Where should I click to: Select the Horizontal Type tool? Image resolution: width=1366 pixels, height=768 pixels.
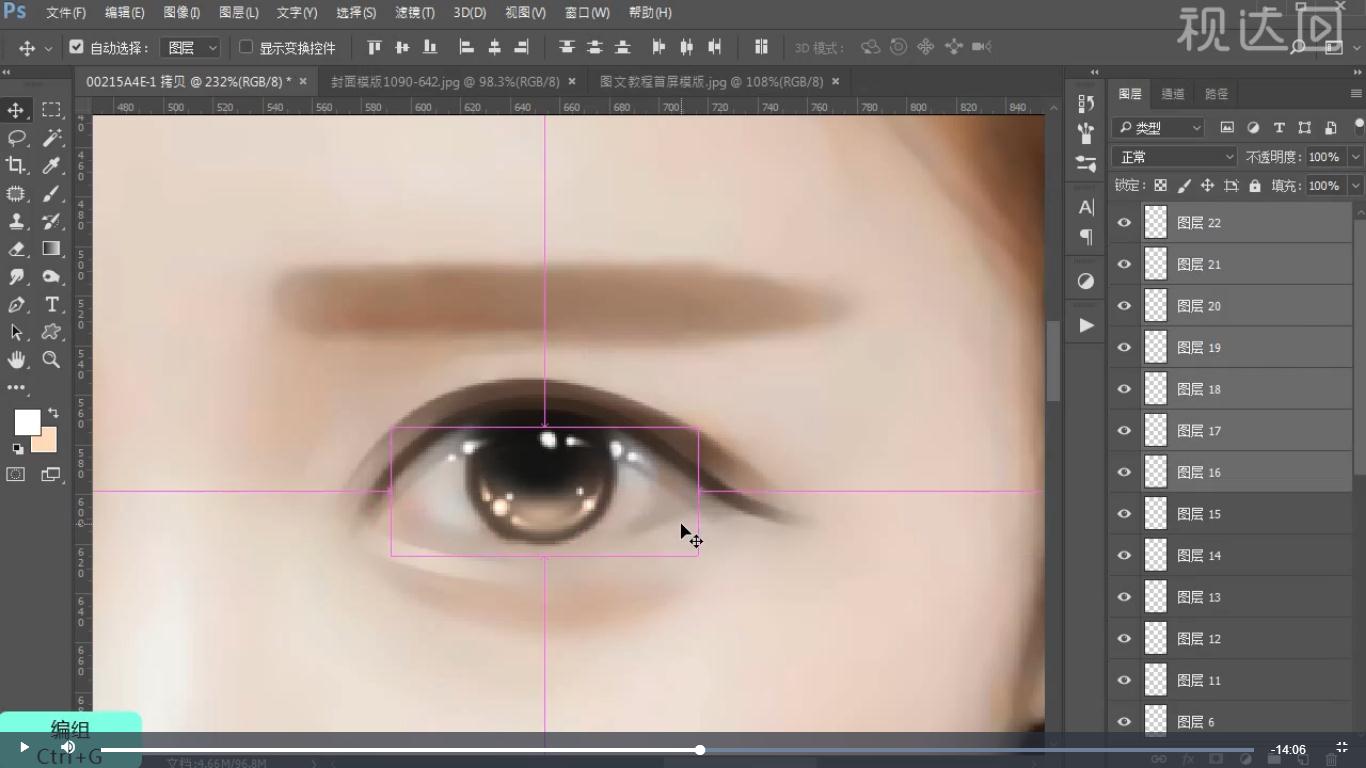click(x=51, y=305)
